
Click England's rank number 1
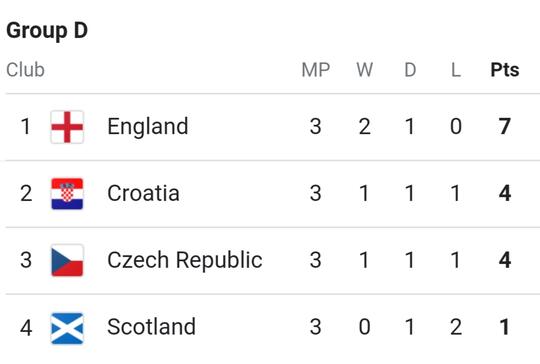pos(25,127)
